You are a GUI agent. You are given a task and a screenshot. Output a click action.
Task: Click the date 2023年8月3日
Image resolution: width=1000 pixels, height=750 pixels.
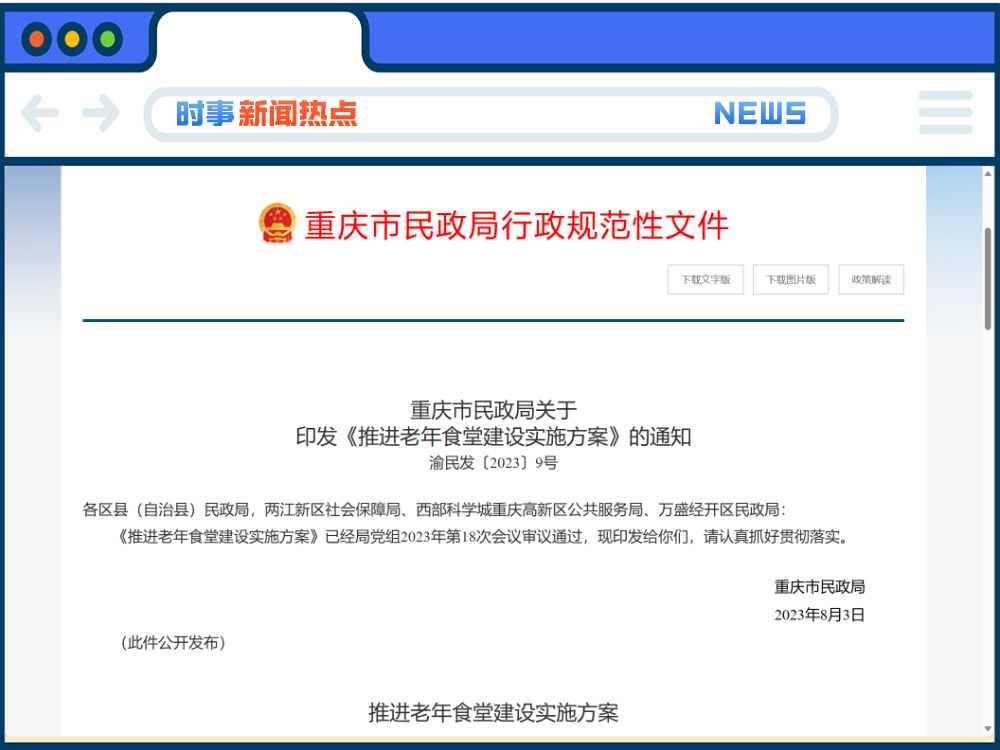pos(820,614)
